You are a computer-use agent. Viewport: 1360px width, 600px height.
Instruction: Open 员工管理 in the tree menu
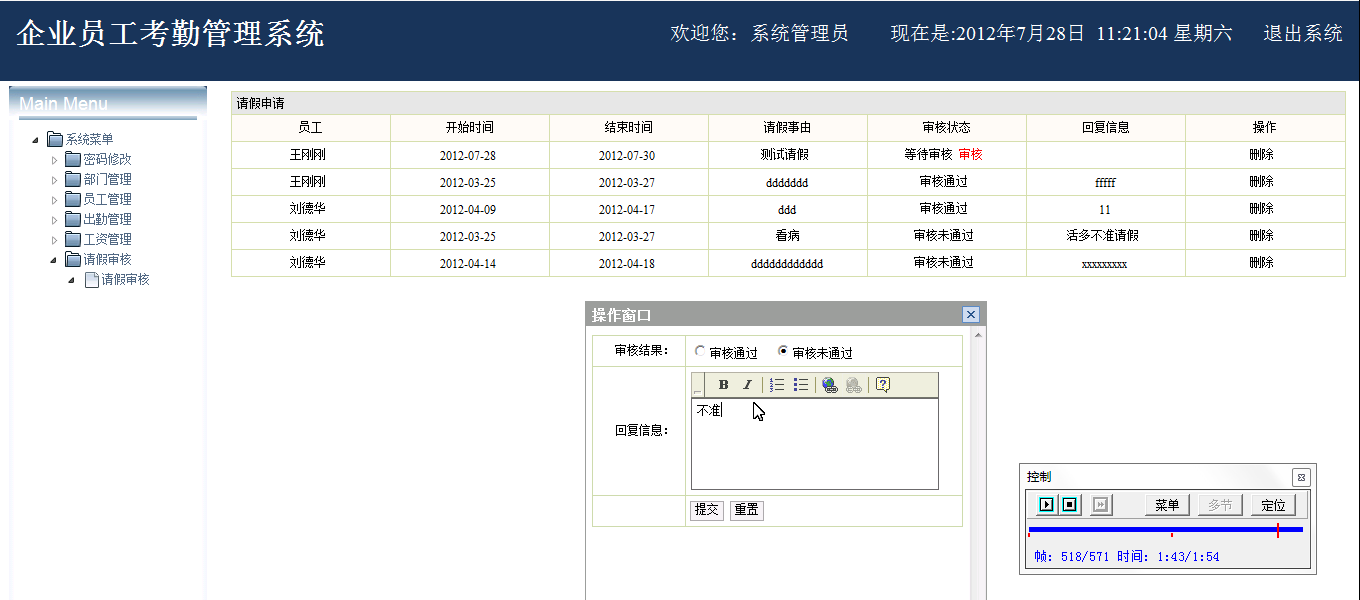(x=107, y=199)
